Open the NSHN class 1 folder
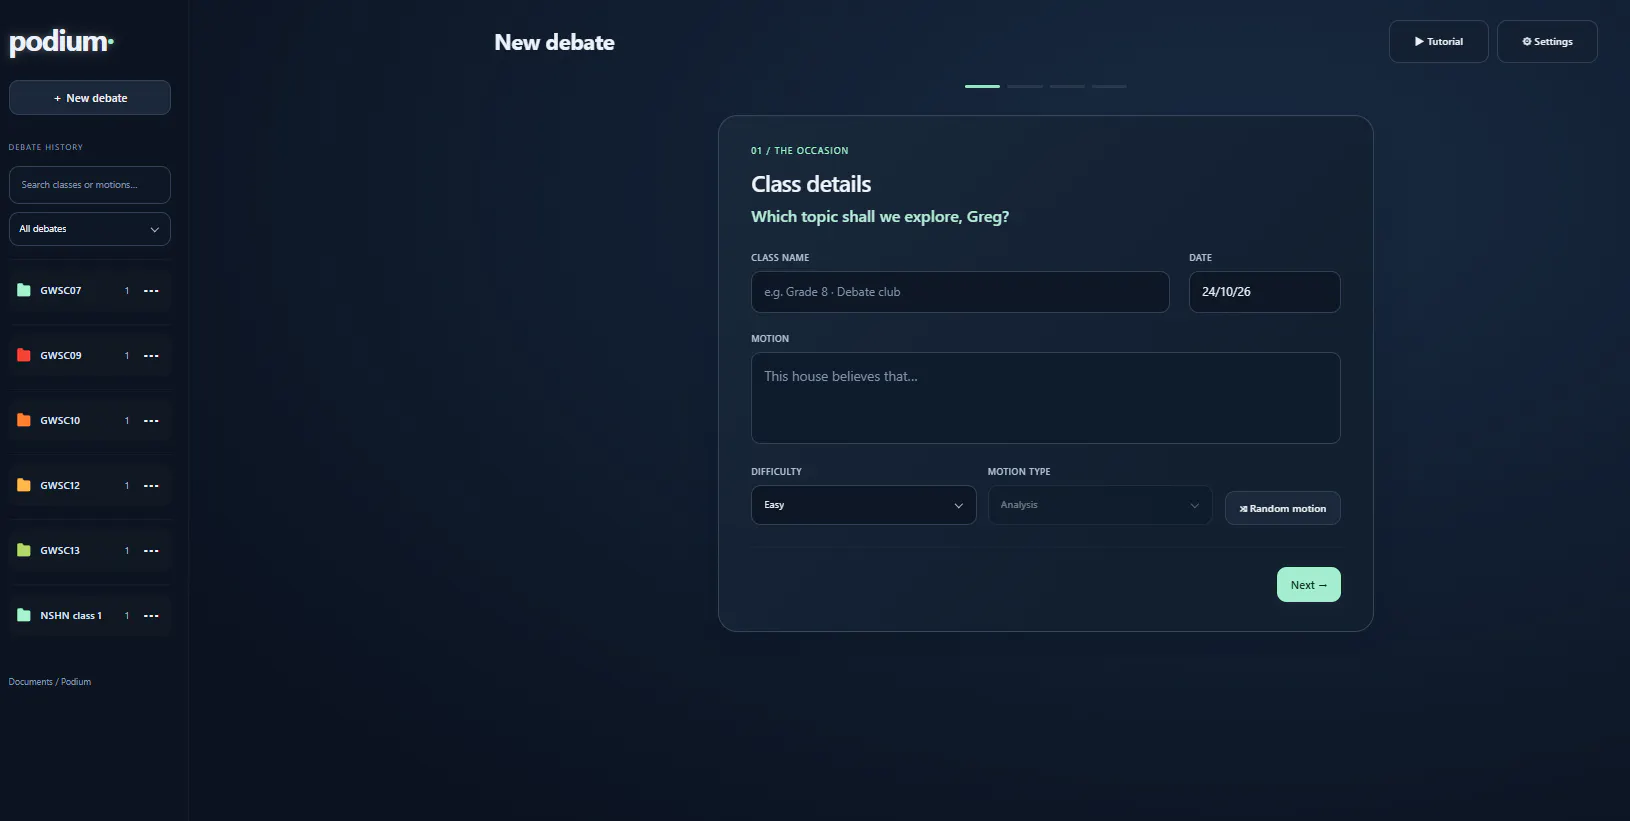Image resolution: width=1630 pixels, height=821 pixels. (90, 616)
